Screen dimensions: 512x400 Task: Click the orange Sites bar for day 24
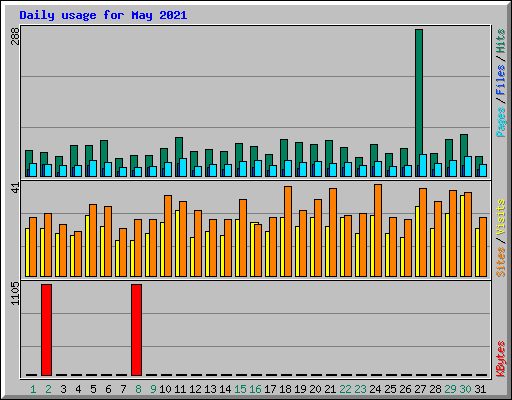point(378,230)
